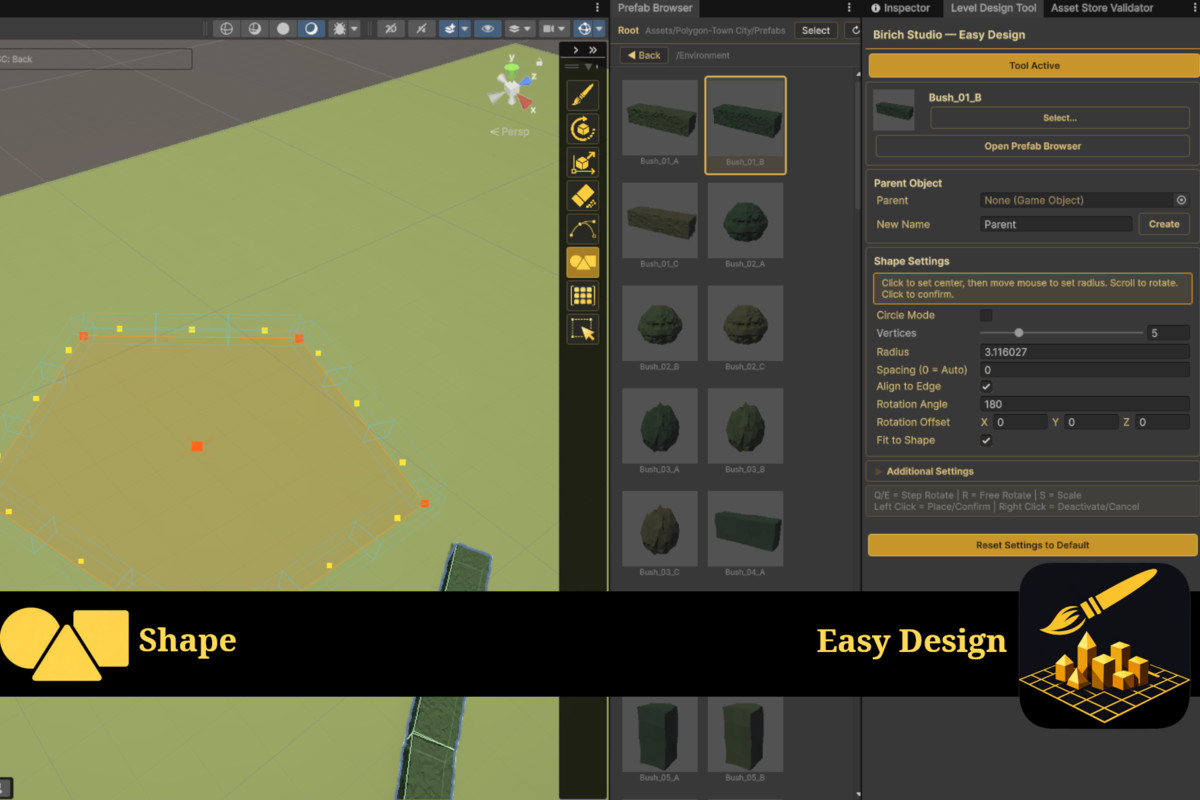Screen dimensions: 1200x800
Task: Click Open Prefab Browser button
Action: pyautogui.click(x=1033, y=146)
